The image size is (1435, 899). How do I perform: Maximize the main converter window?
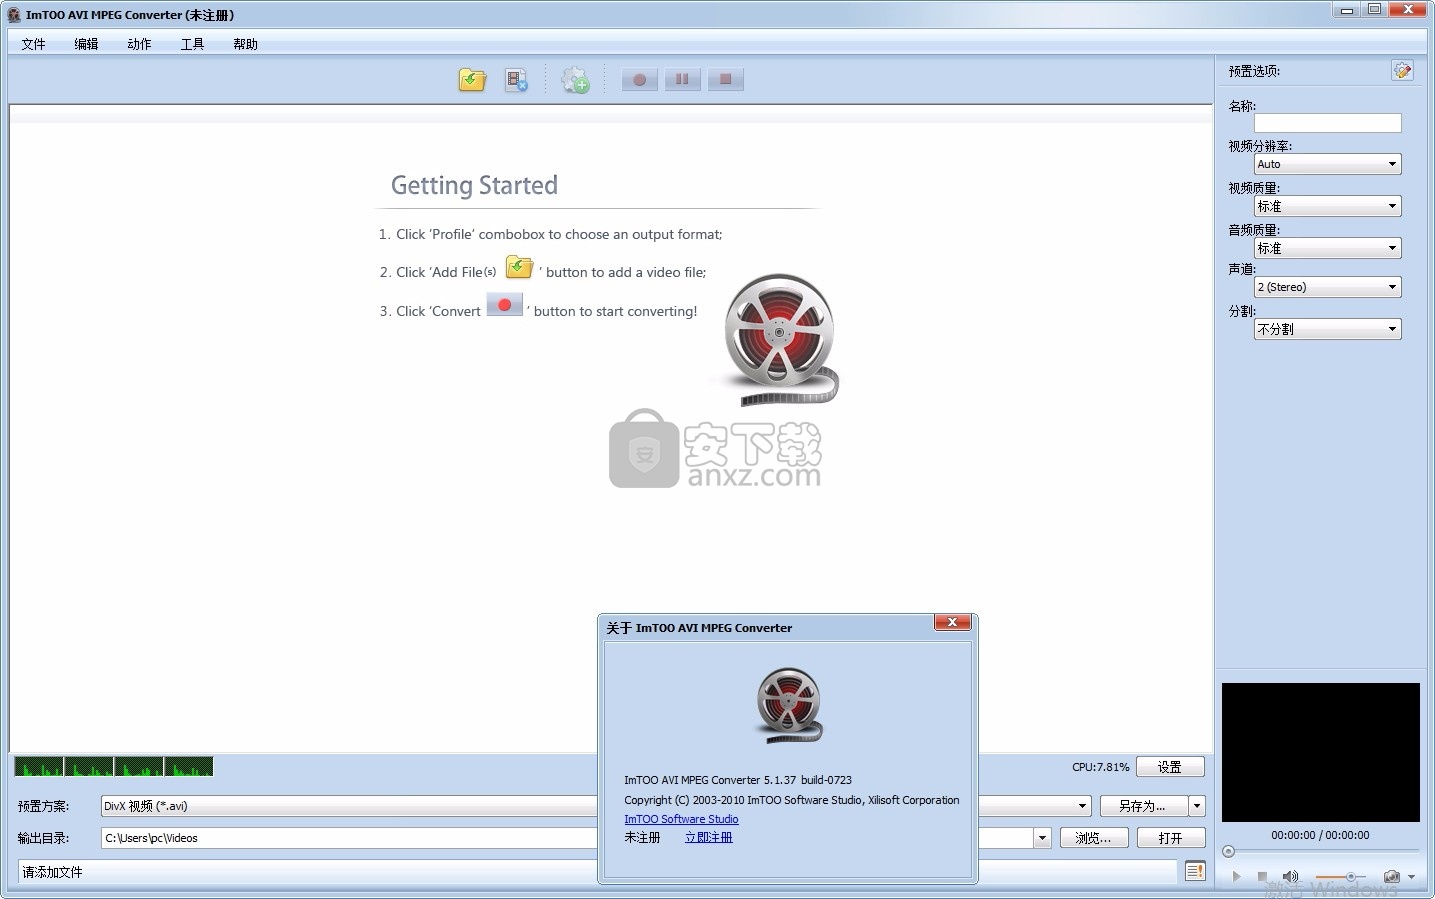click(x=1375, y=10)
